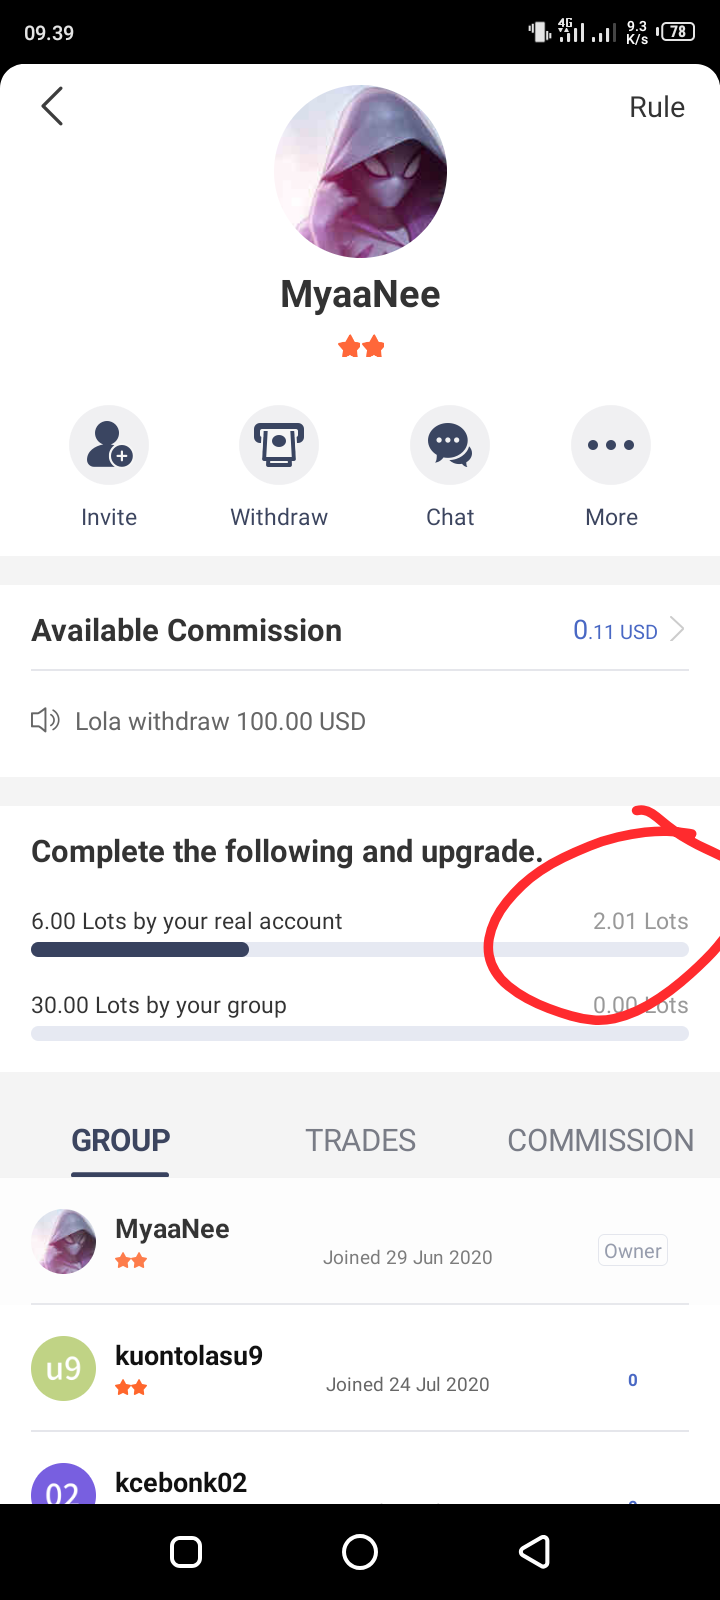Viewport: 720px width, 1600px height.
Task: Tap Android recent apps square
Action: (186, 1552)
